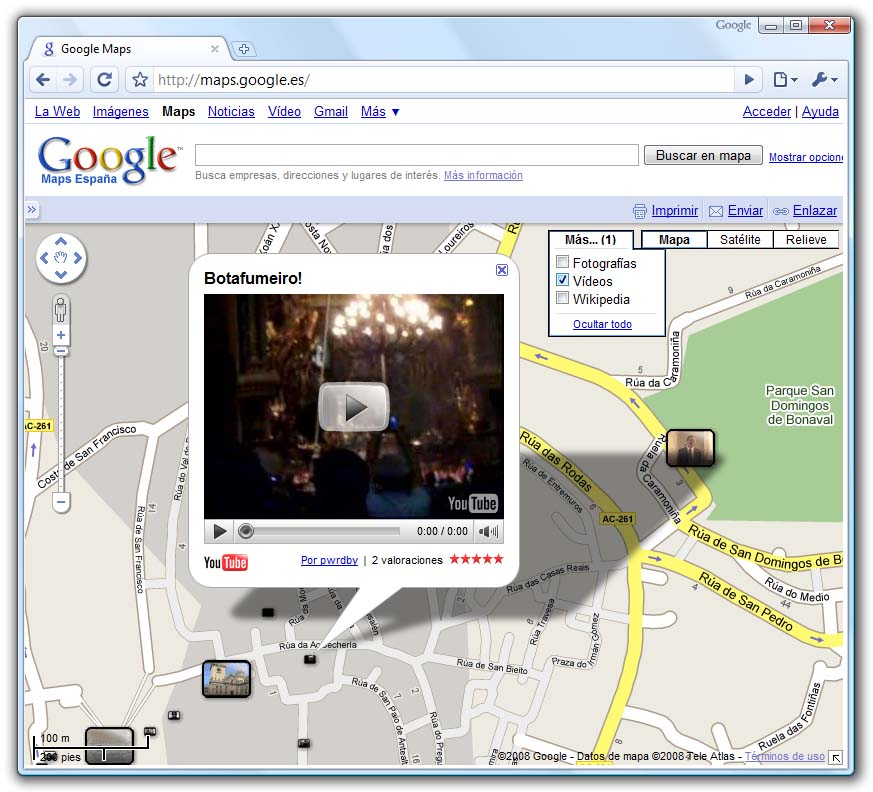Reload the Google Maps page
873x792 pixels.
[x=105, y=80]
